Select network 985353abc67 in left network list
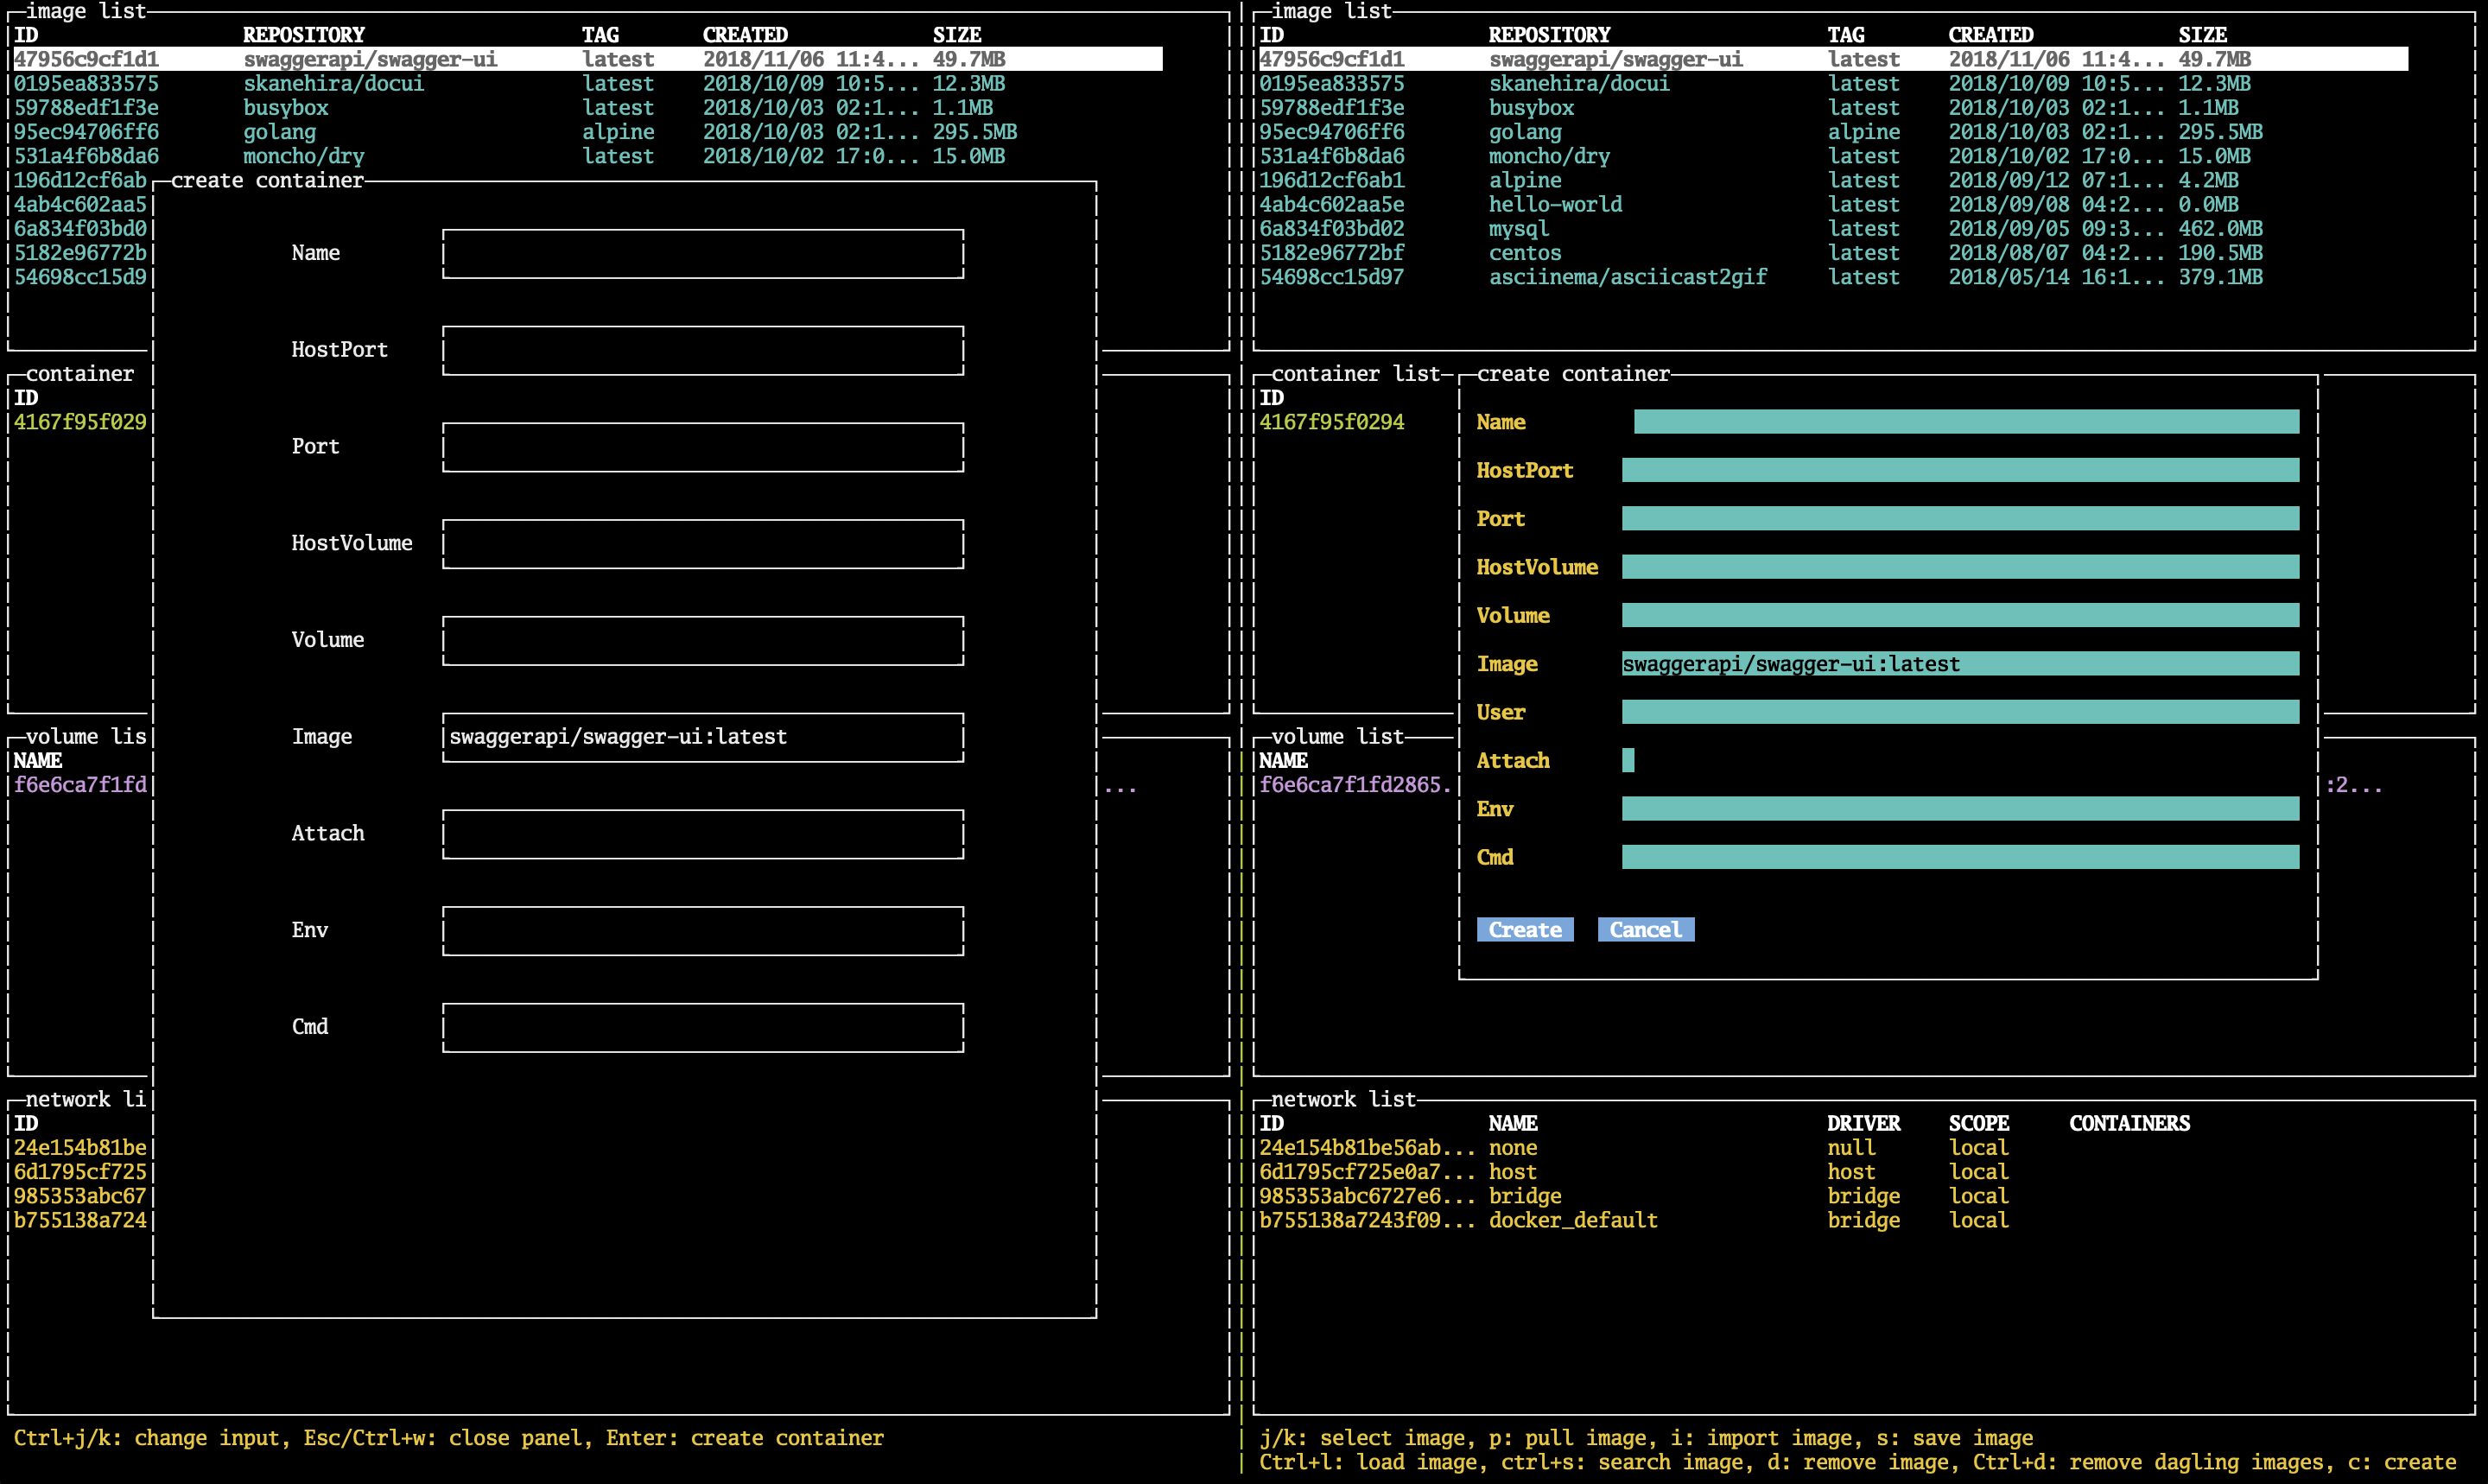Screen dimensions: 2488x1484 (x=80, y=1196)
